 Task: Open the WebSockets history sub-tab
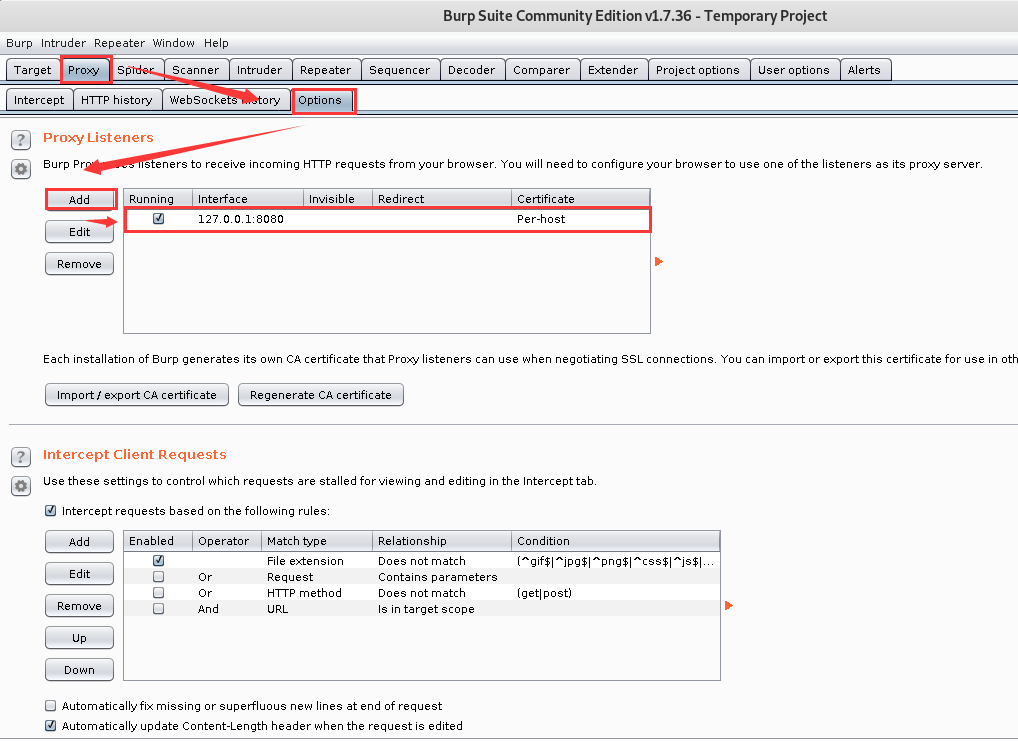pyautogui.click(x=225, y=100)
